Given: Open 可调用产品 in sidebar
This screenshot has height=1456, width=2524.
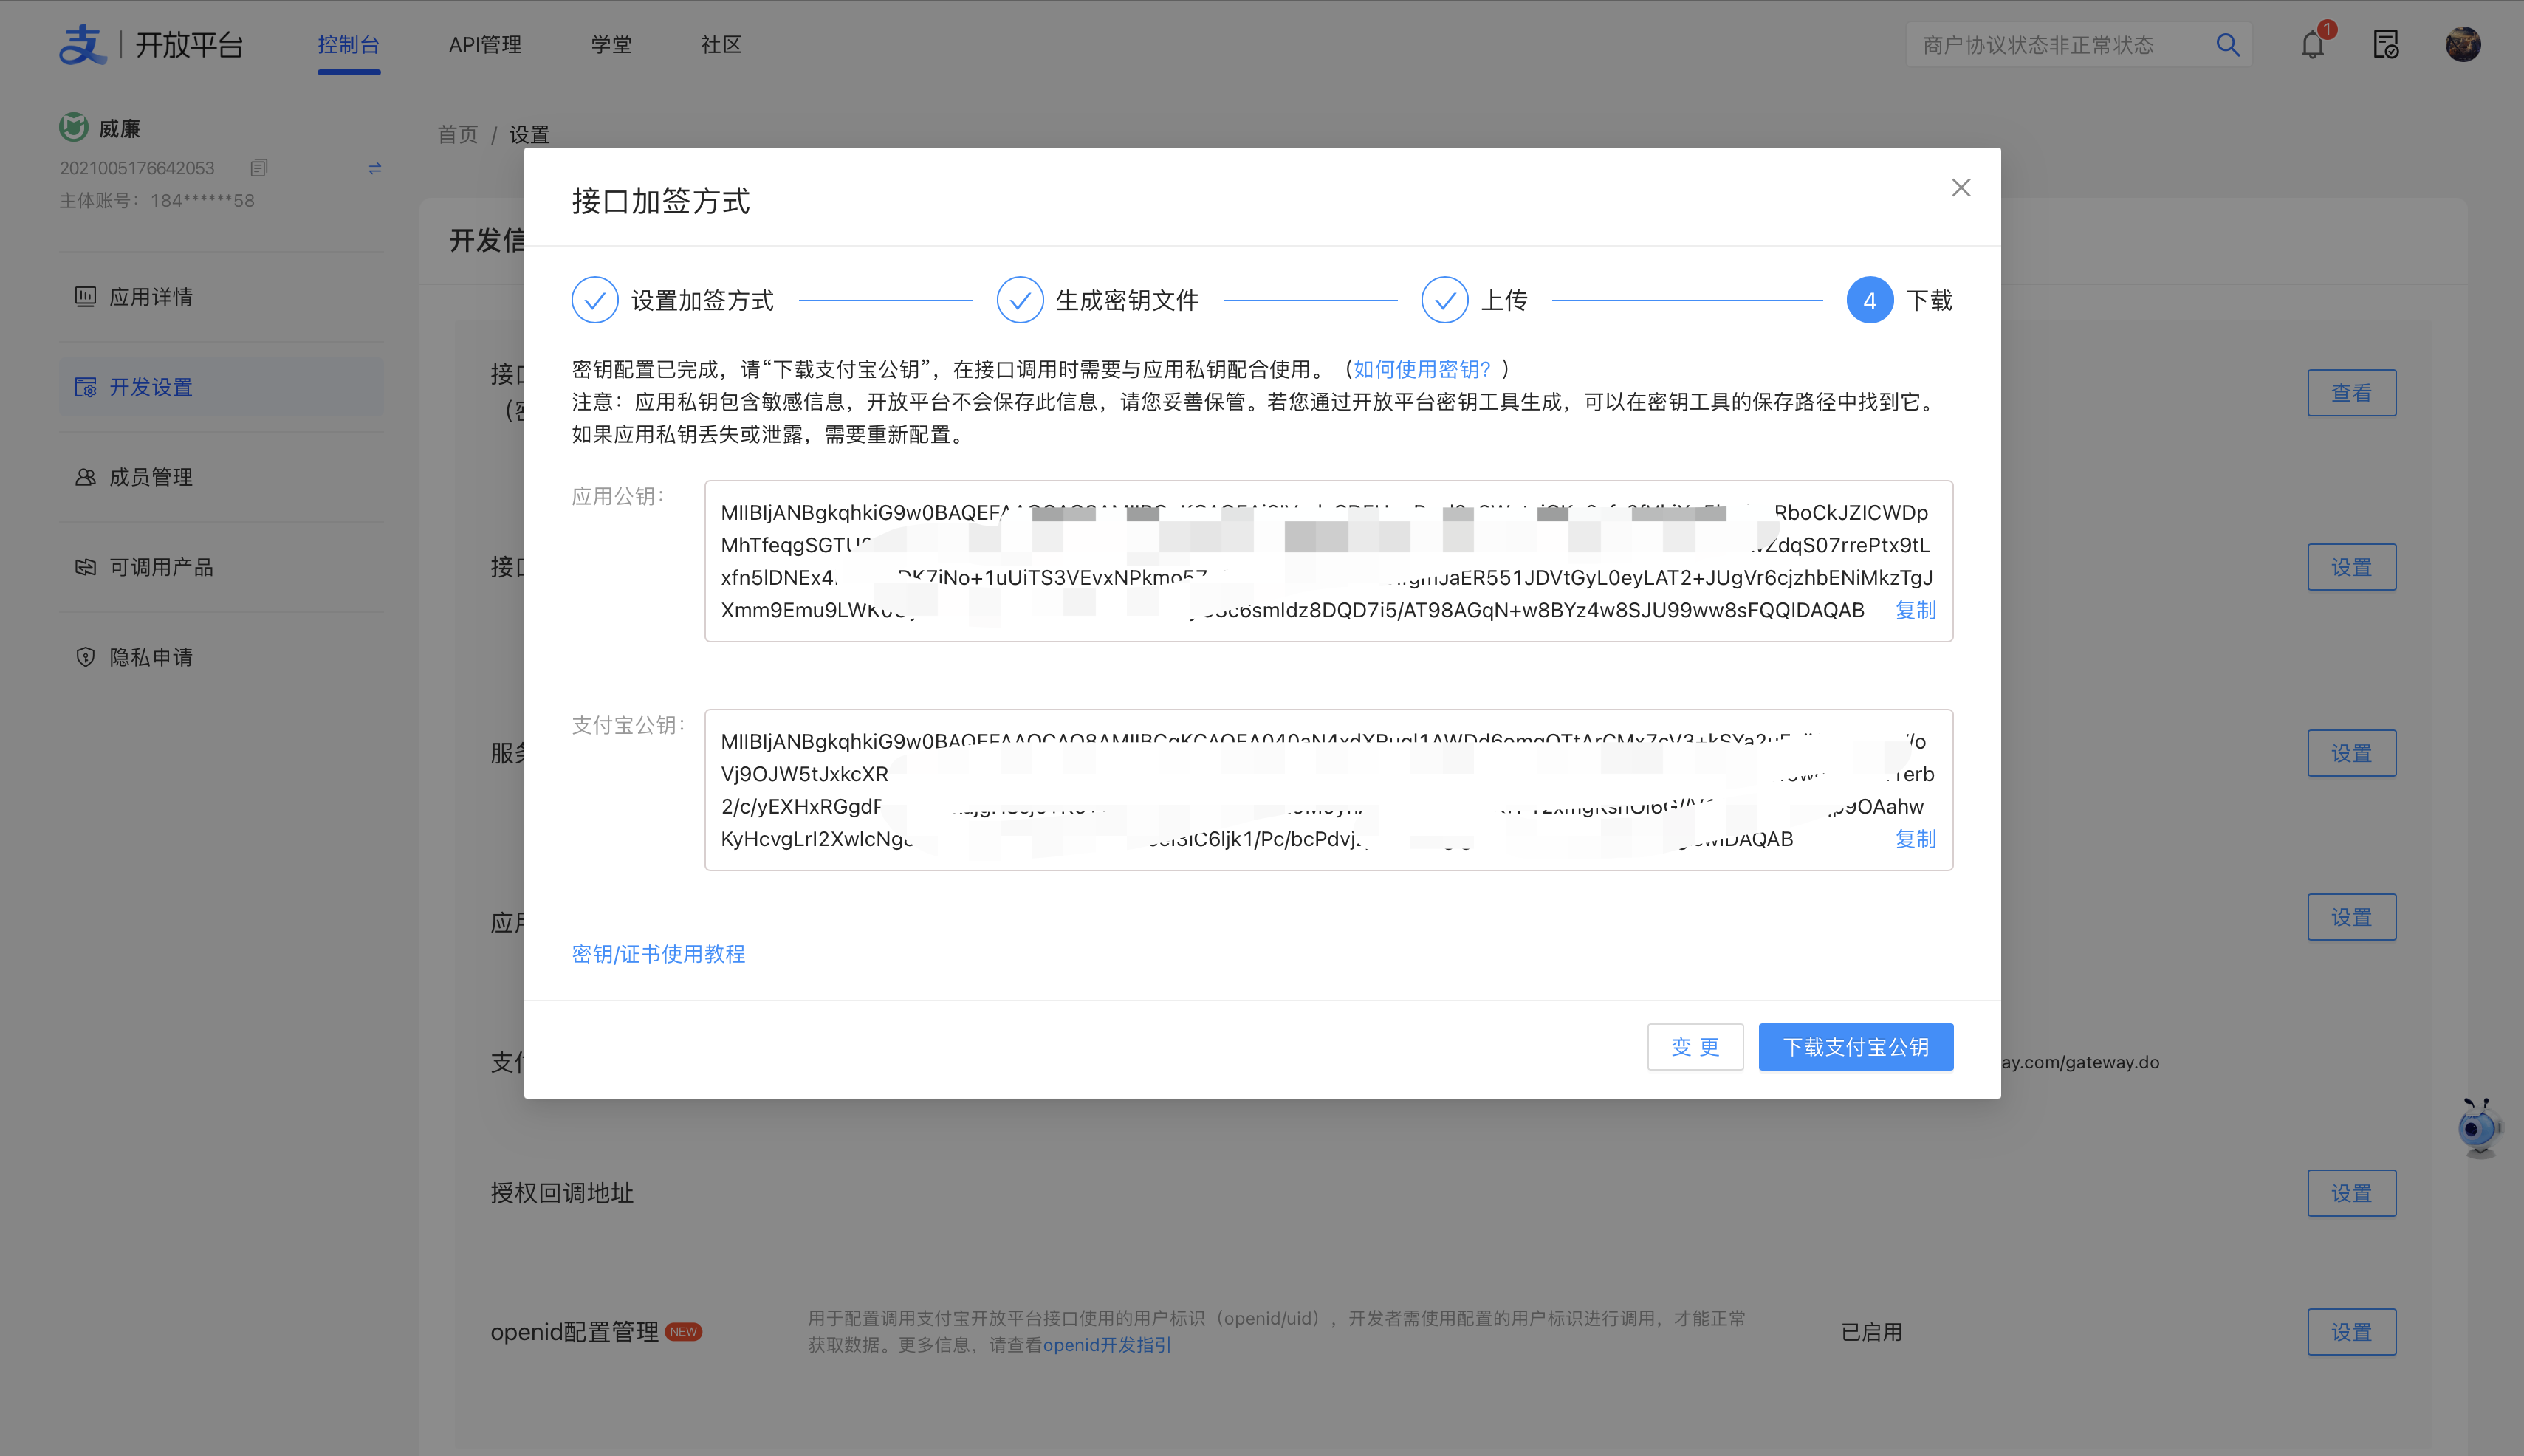Looking at the screenshot, I should tap(221, 567).
